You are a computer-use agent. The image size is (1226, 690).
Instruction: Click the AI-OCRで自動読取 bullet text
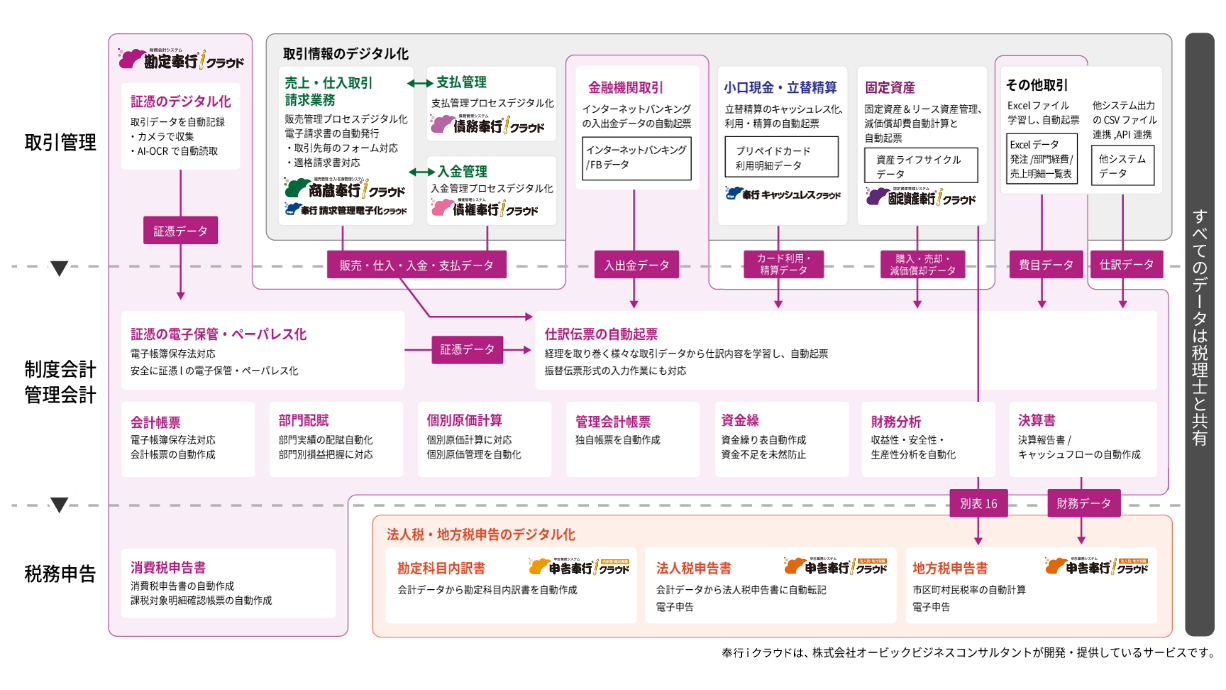point(175,152)
